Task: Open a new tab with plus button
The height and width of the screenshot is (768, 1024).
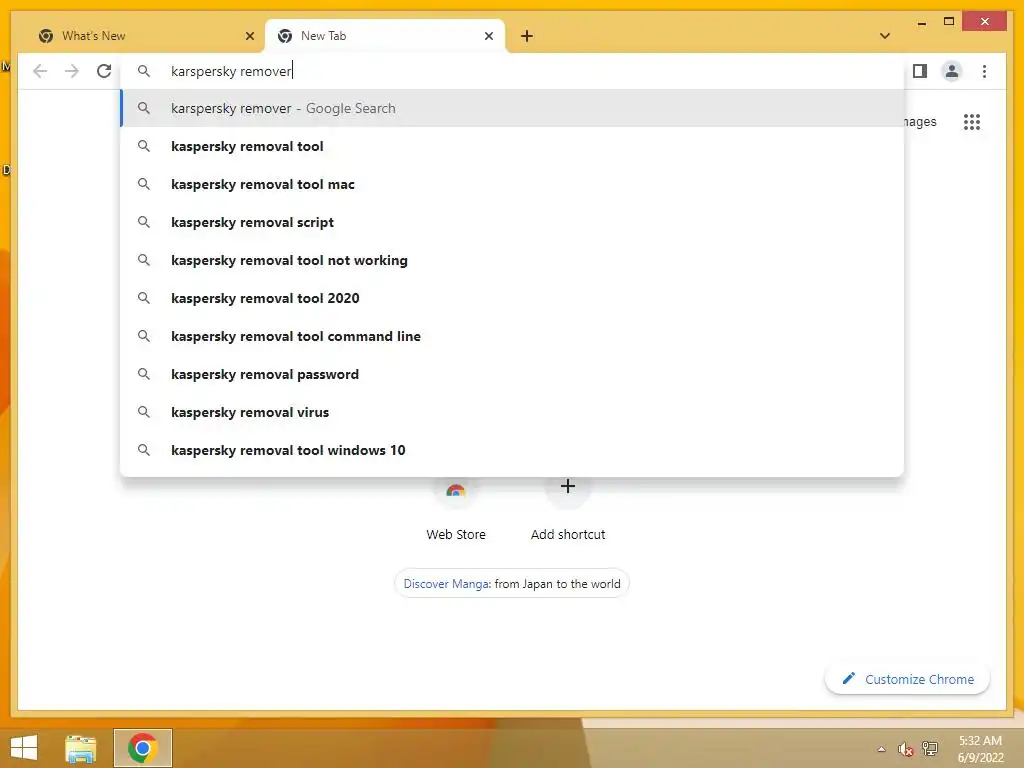Action: (527, 36)
